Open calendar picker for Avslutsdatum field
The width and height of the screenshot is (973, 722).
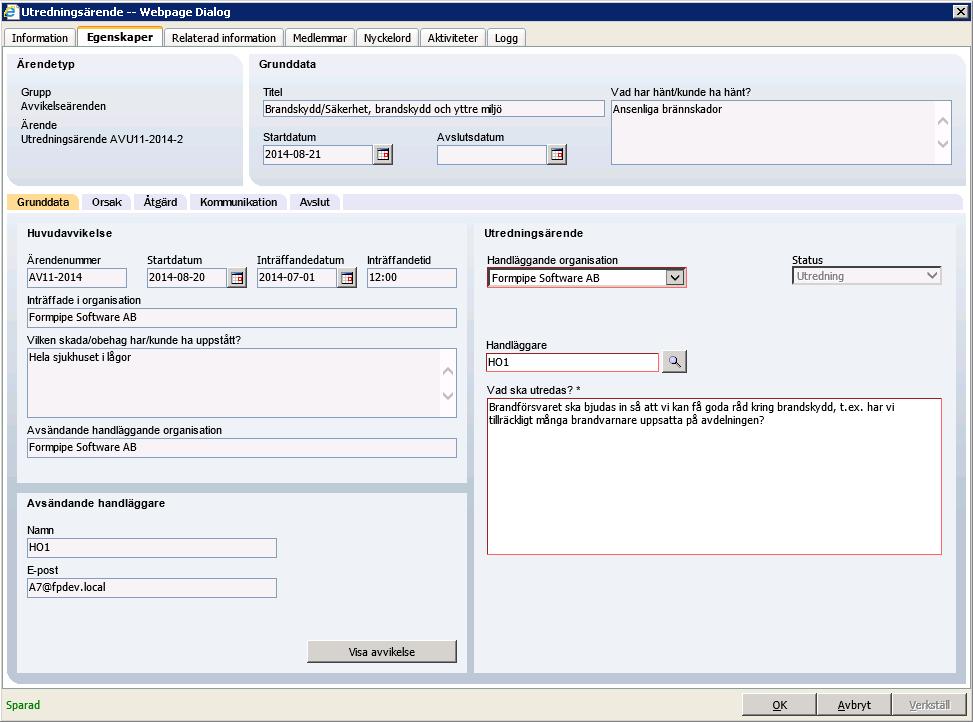pyautogui.click(x=557, y=154)
